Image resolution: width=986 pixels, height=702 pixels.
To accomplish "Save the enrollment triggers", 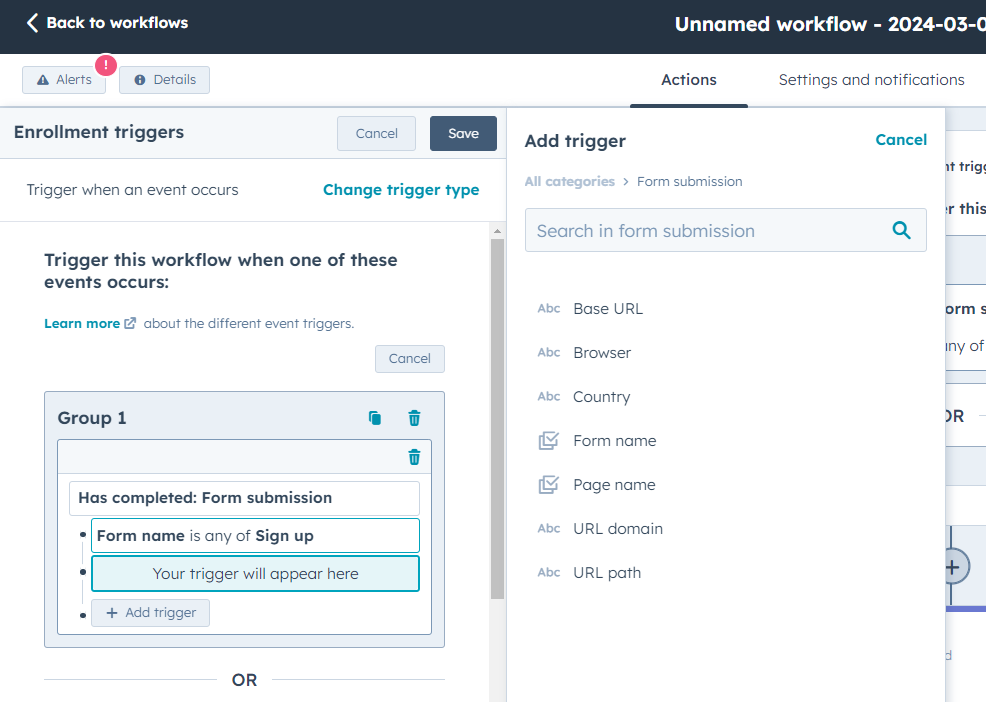I will pos(463,133).
